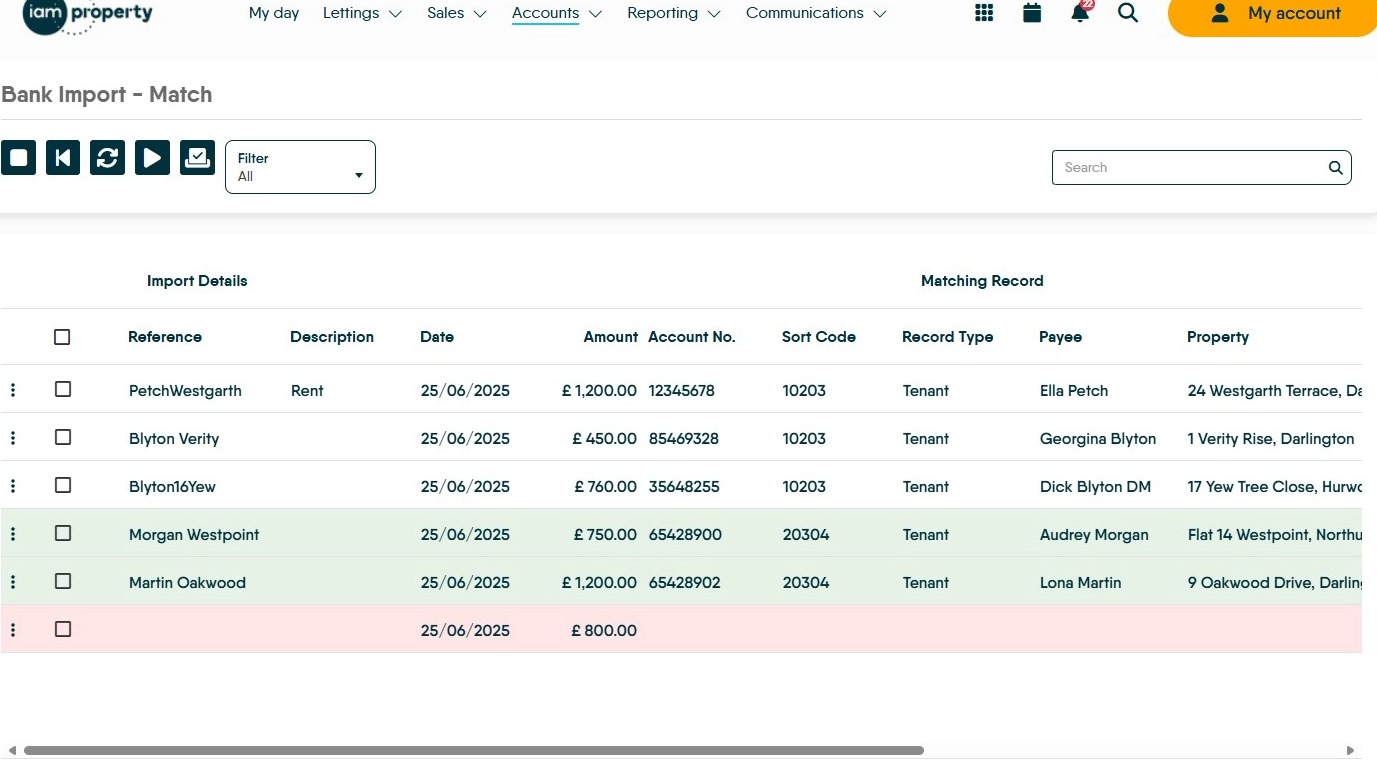
Task: View notifications via the bell icon
Action: [x=1080, y=13]
